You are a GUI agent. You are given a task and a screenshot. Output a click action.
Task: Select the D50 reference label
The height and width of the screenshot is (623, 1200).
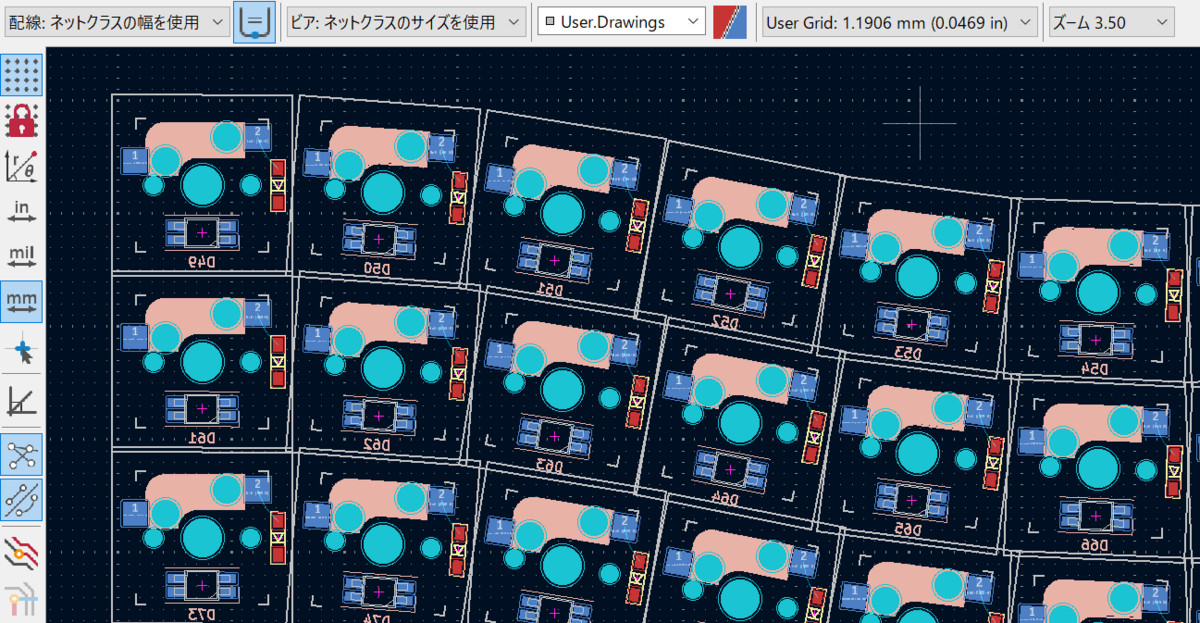pos(377,270)
